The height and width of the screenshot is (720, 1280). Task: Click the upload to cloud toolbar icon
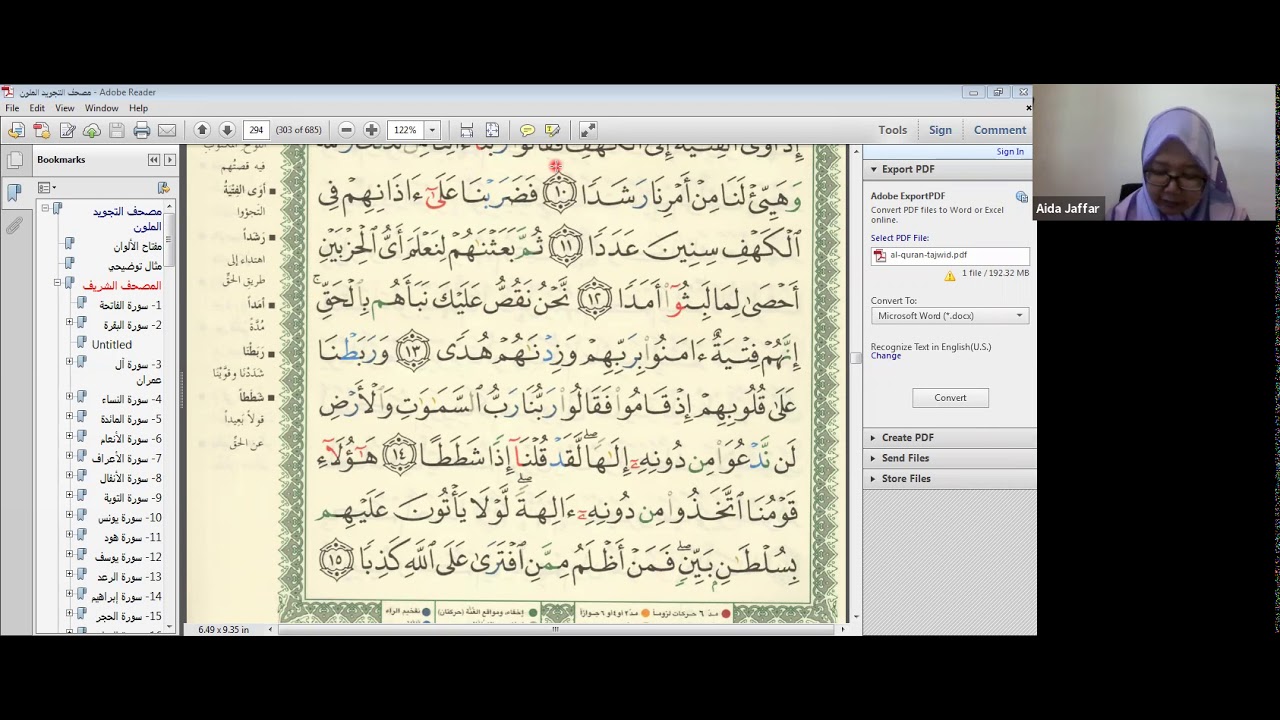pyautogui.click(x=91, y=130)
